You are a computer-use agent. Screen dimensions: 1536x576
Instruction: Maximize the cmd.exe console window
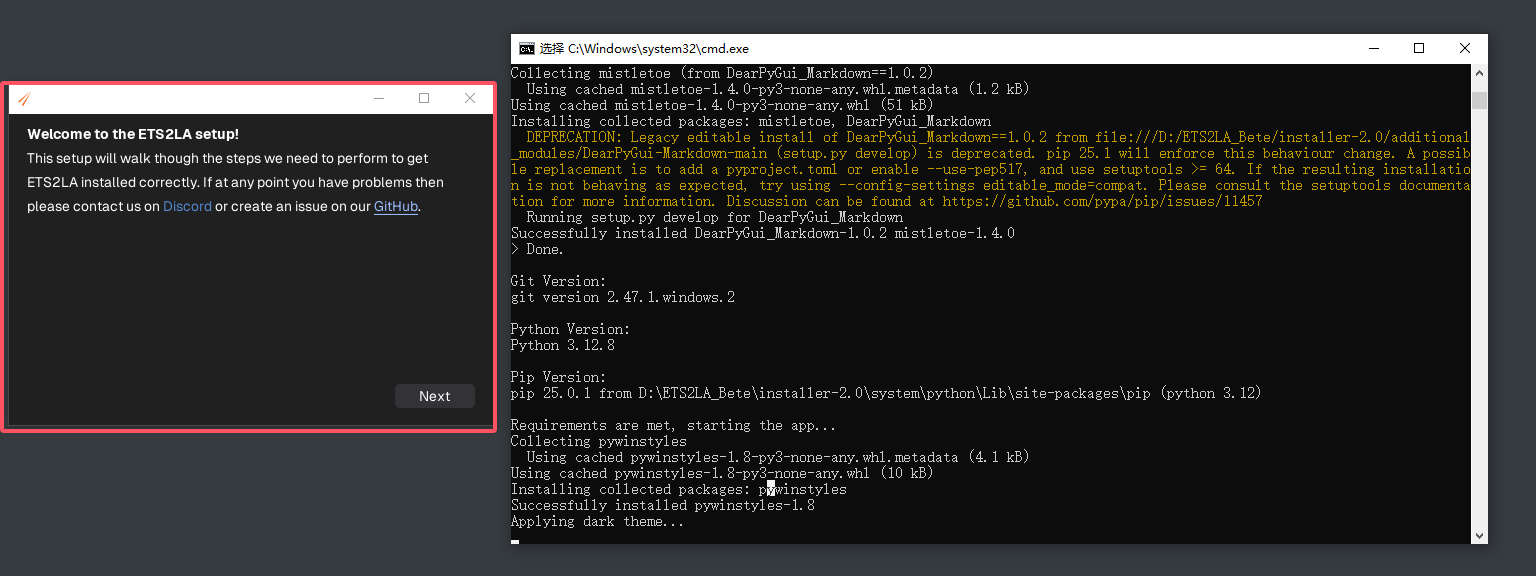(1419, 48)
